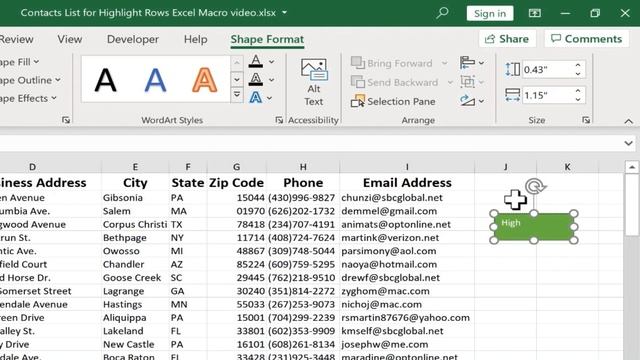Click the Sign in button
The image size is (640, 360).
(x=490, y=13)
